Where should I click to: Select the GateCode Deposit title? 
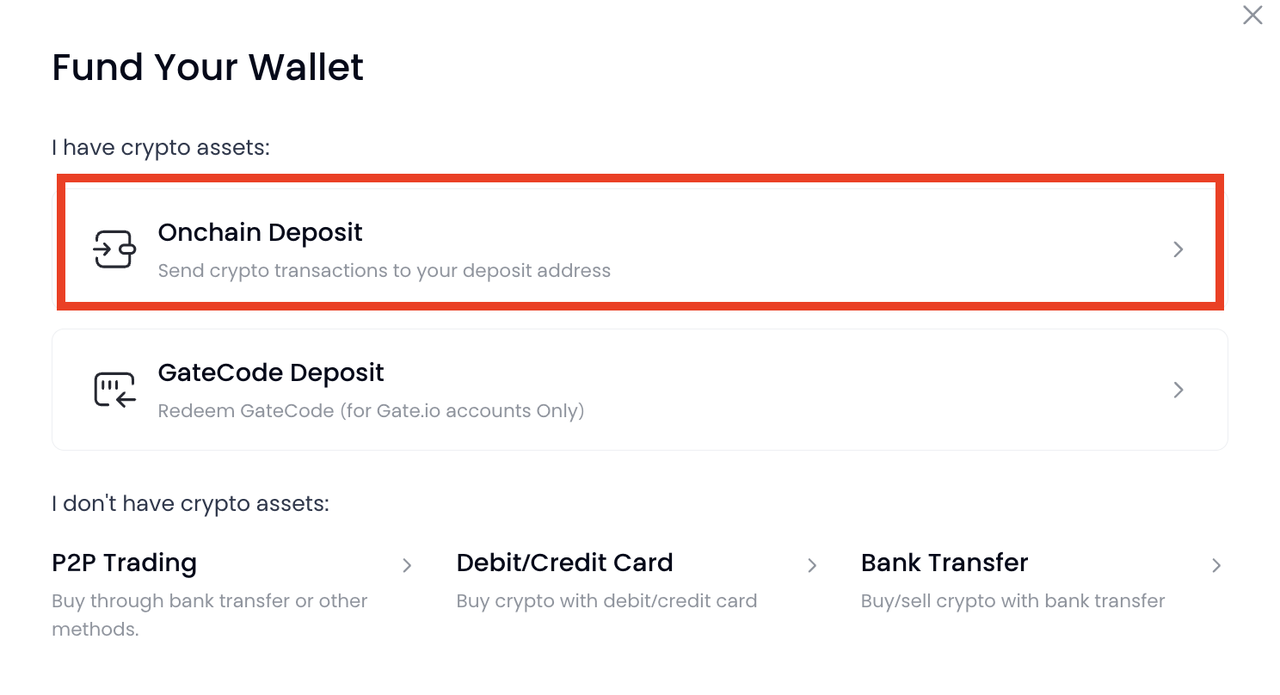271,373
